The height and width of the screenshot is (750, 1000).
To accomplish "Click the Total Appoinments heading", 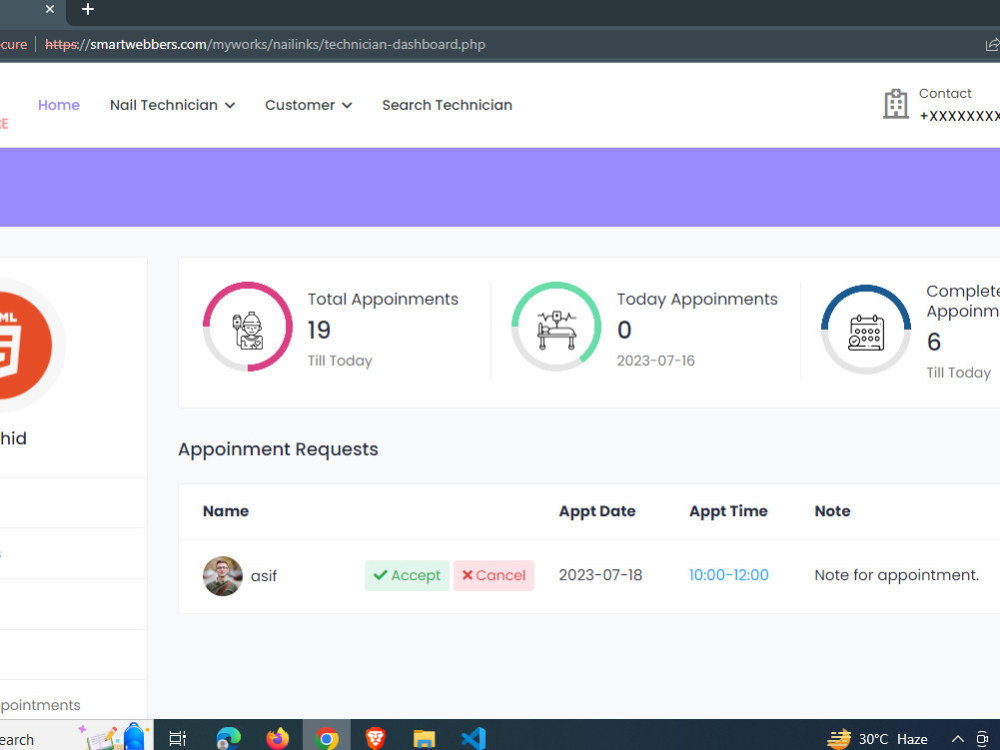I will [383, 299].
